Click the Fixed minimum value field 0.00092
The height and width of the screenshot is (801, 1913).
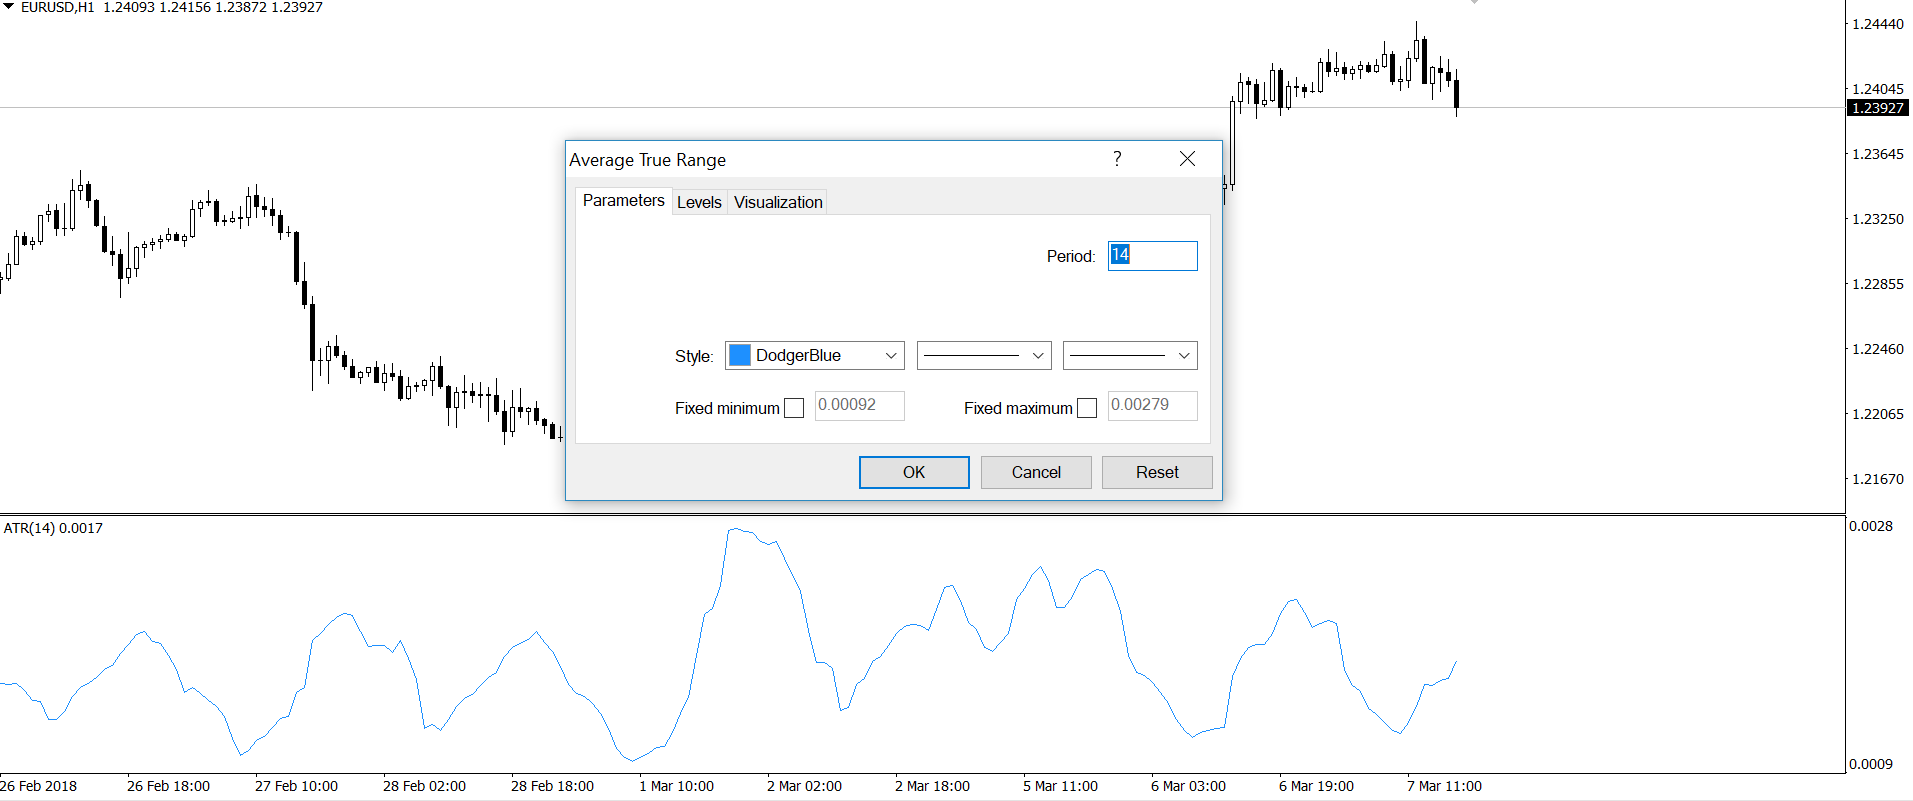[x=859, y=405]
